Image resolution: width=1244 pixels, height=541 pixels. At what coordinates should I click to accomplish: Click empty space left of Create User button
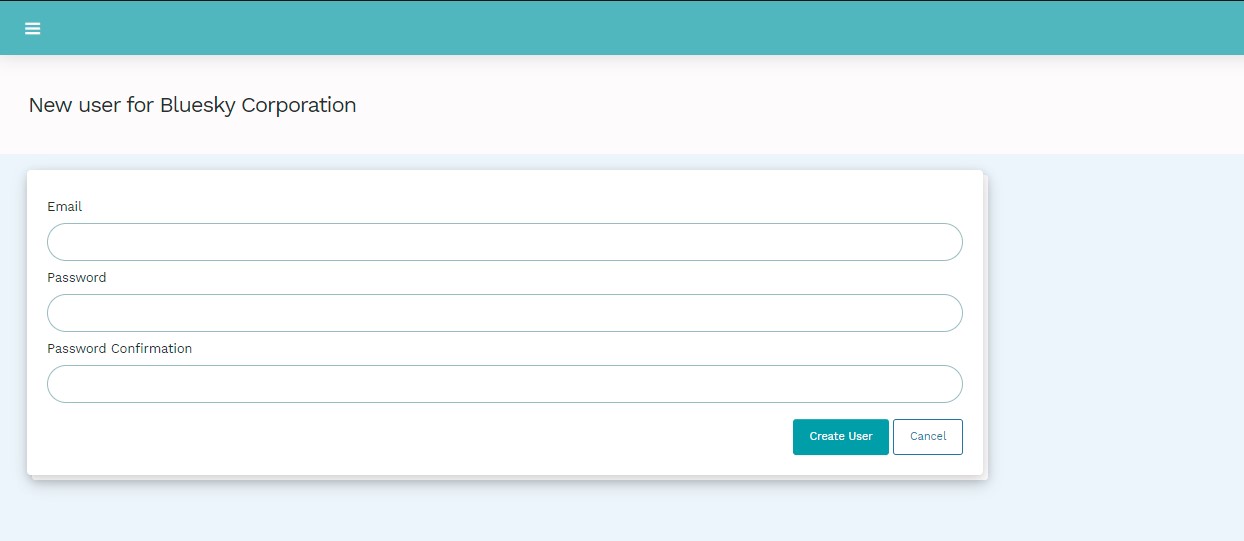[500, 437]
